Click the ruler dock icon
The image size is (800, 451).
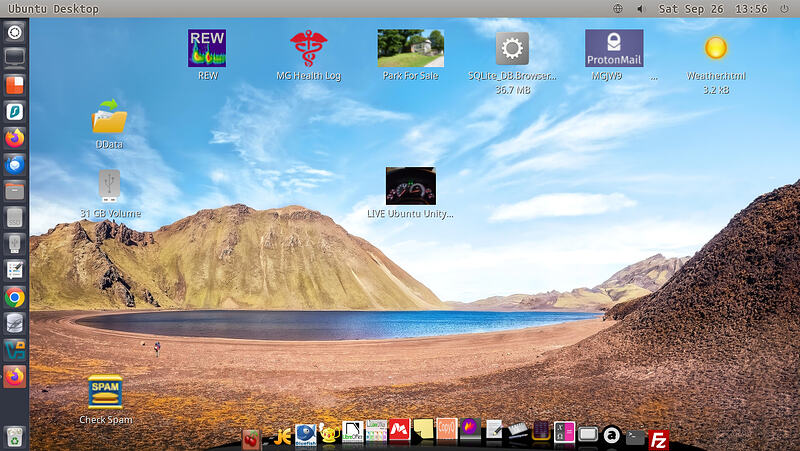click(517, 431)
